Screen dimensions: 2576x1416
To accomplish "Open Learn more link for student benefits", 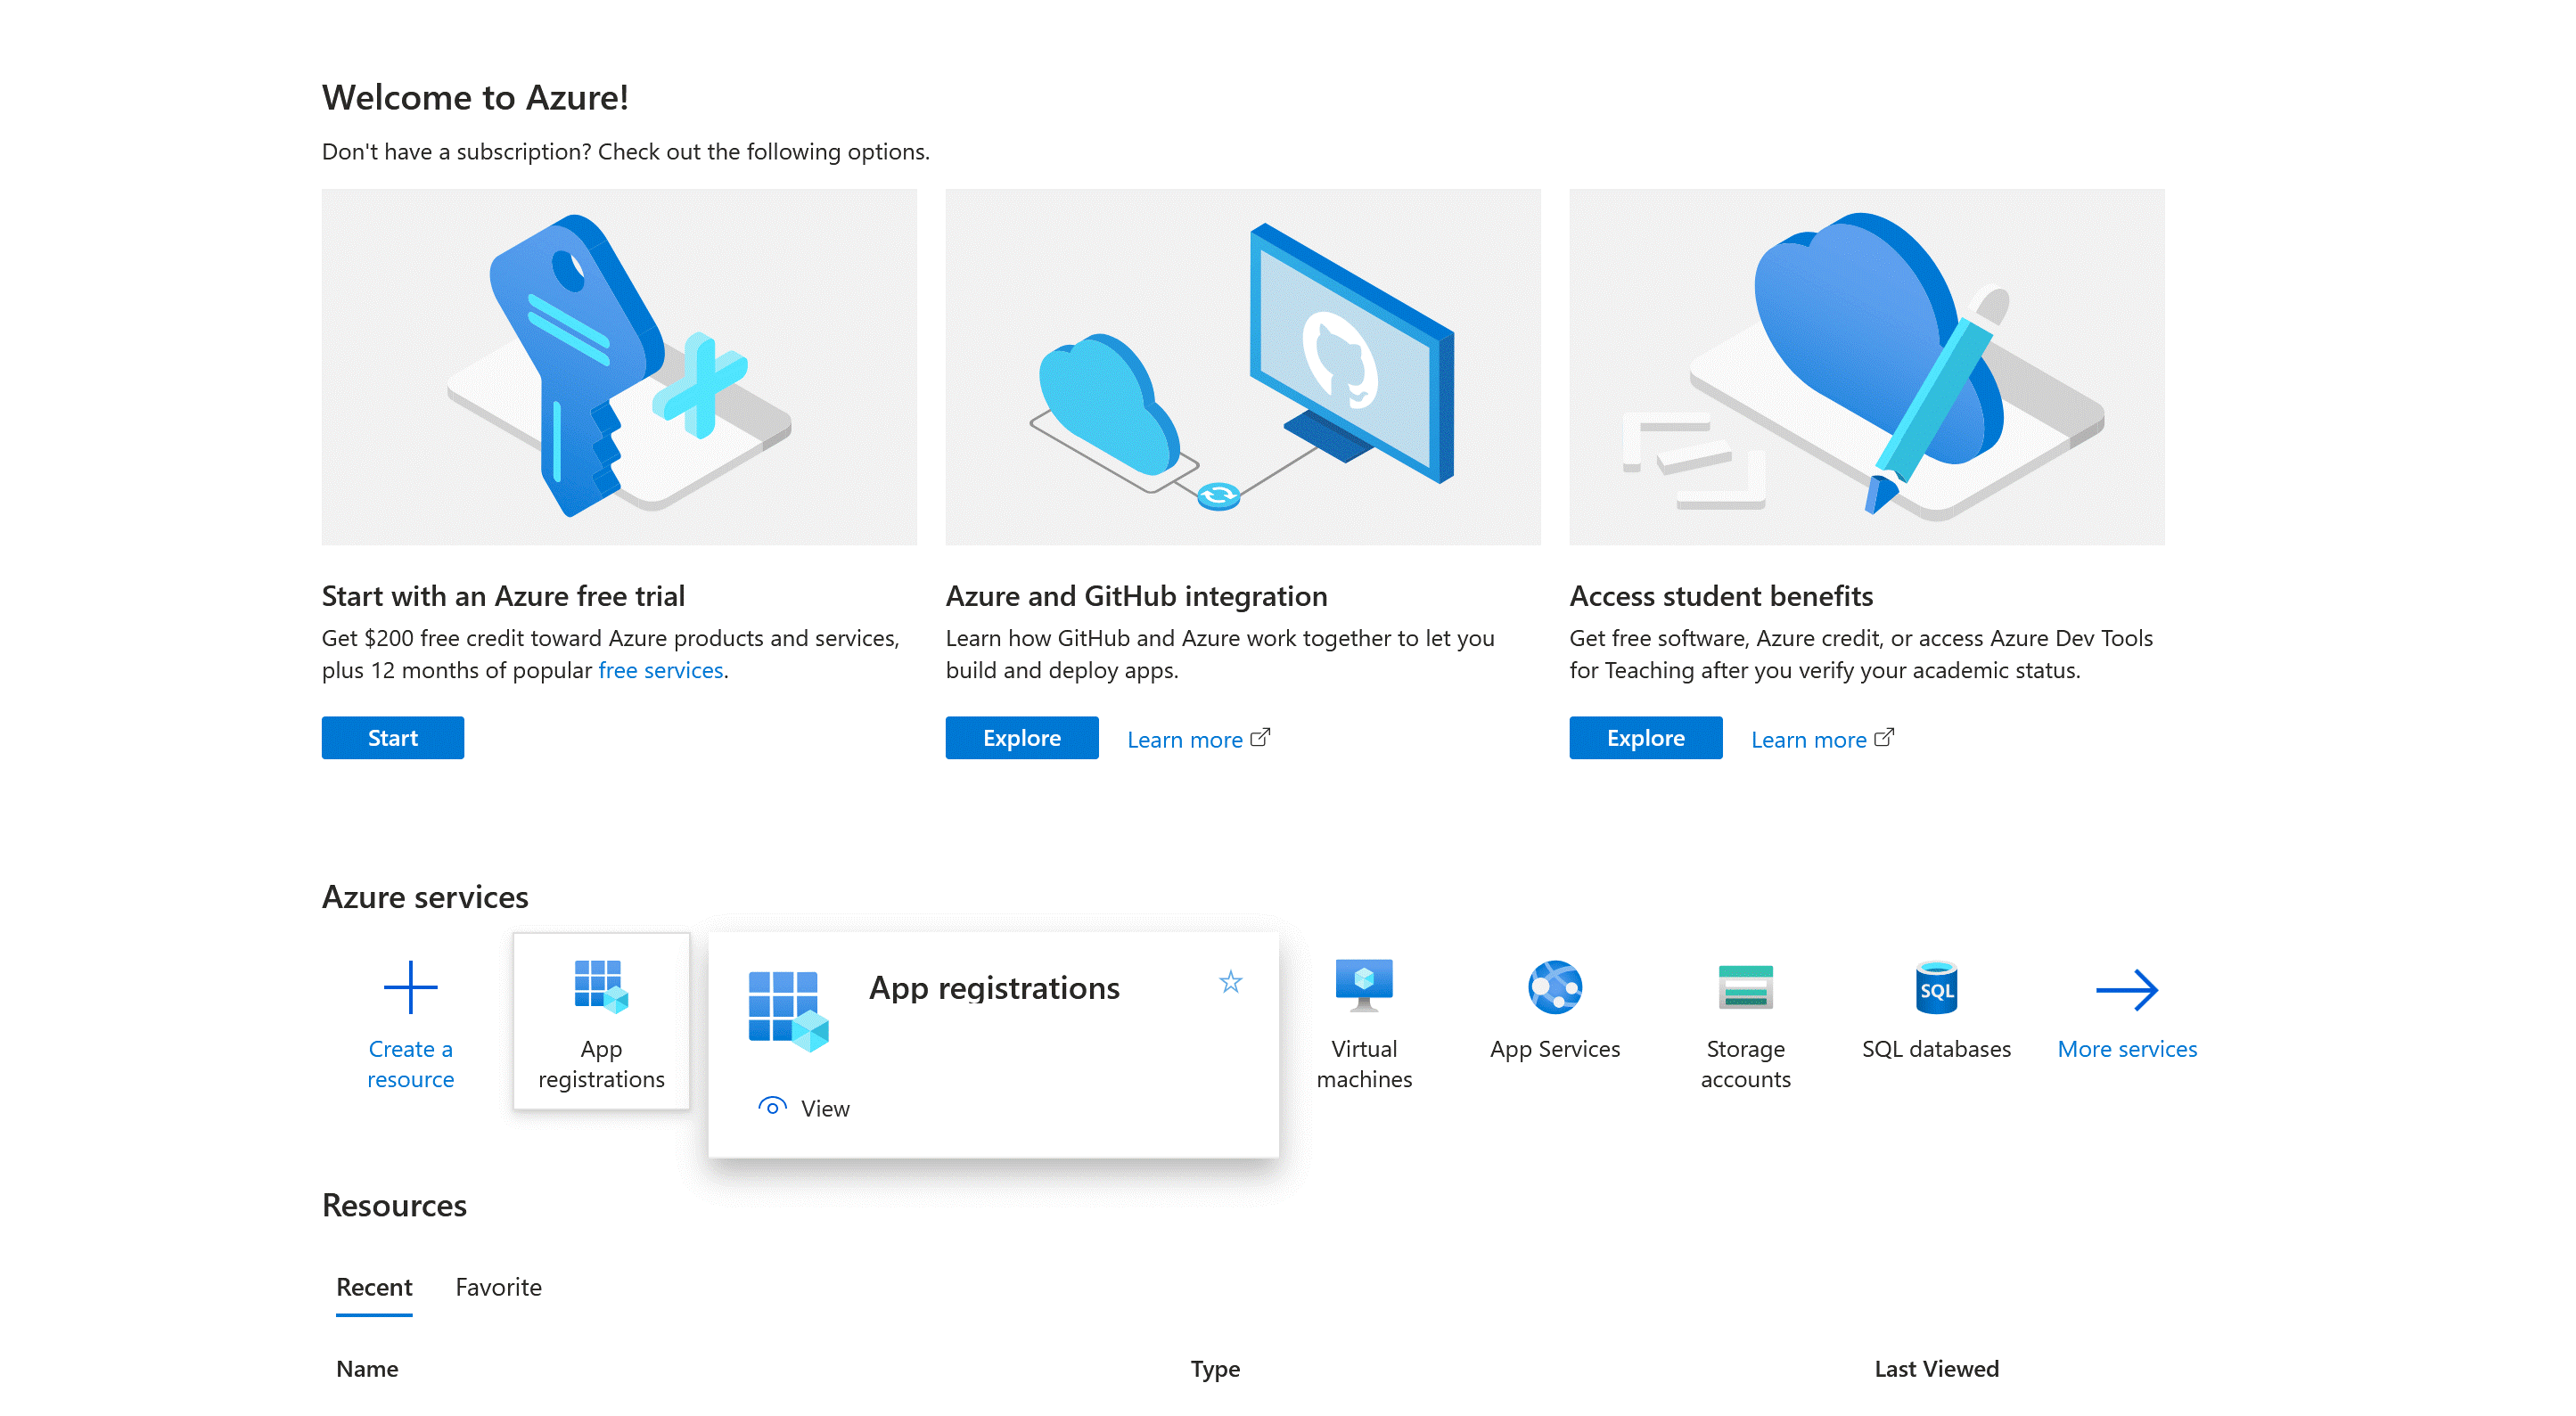I will [1808, 739].
